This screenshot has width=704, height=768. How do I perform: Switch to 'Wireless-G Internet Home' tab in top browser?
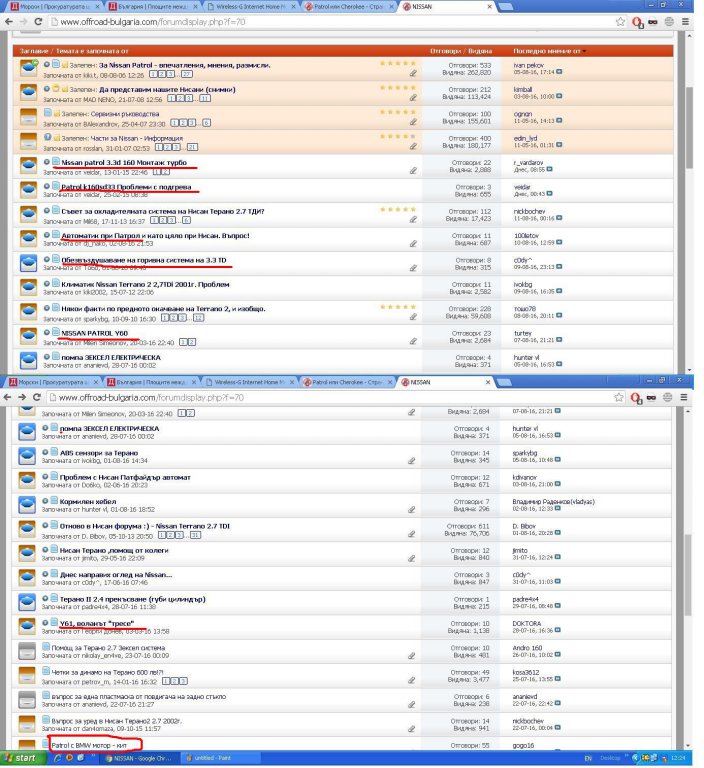tap(249, 7)
